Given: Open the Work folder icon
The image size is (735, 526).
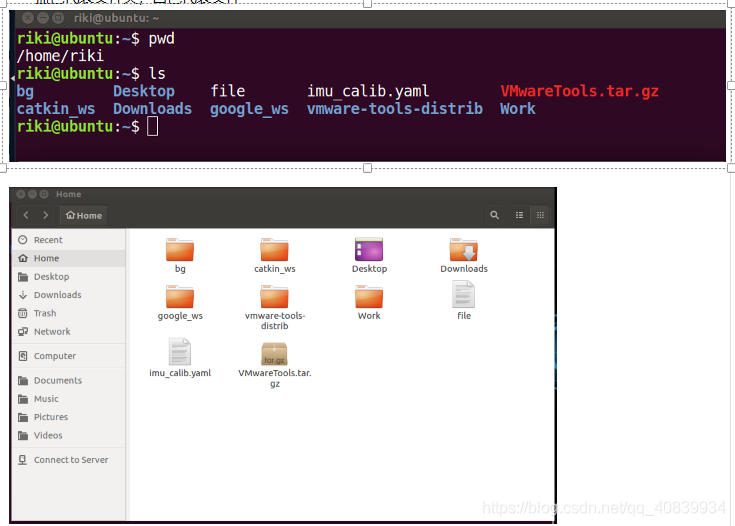Looking at the screenshot, I should (369, 297).
